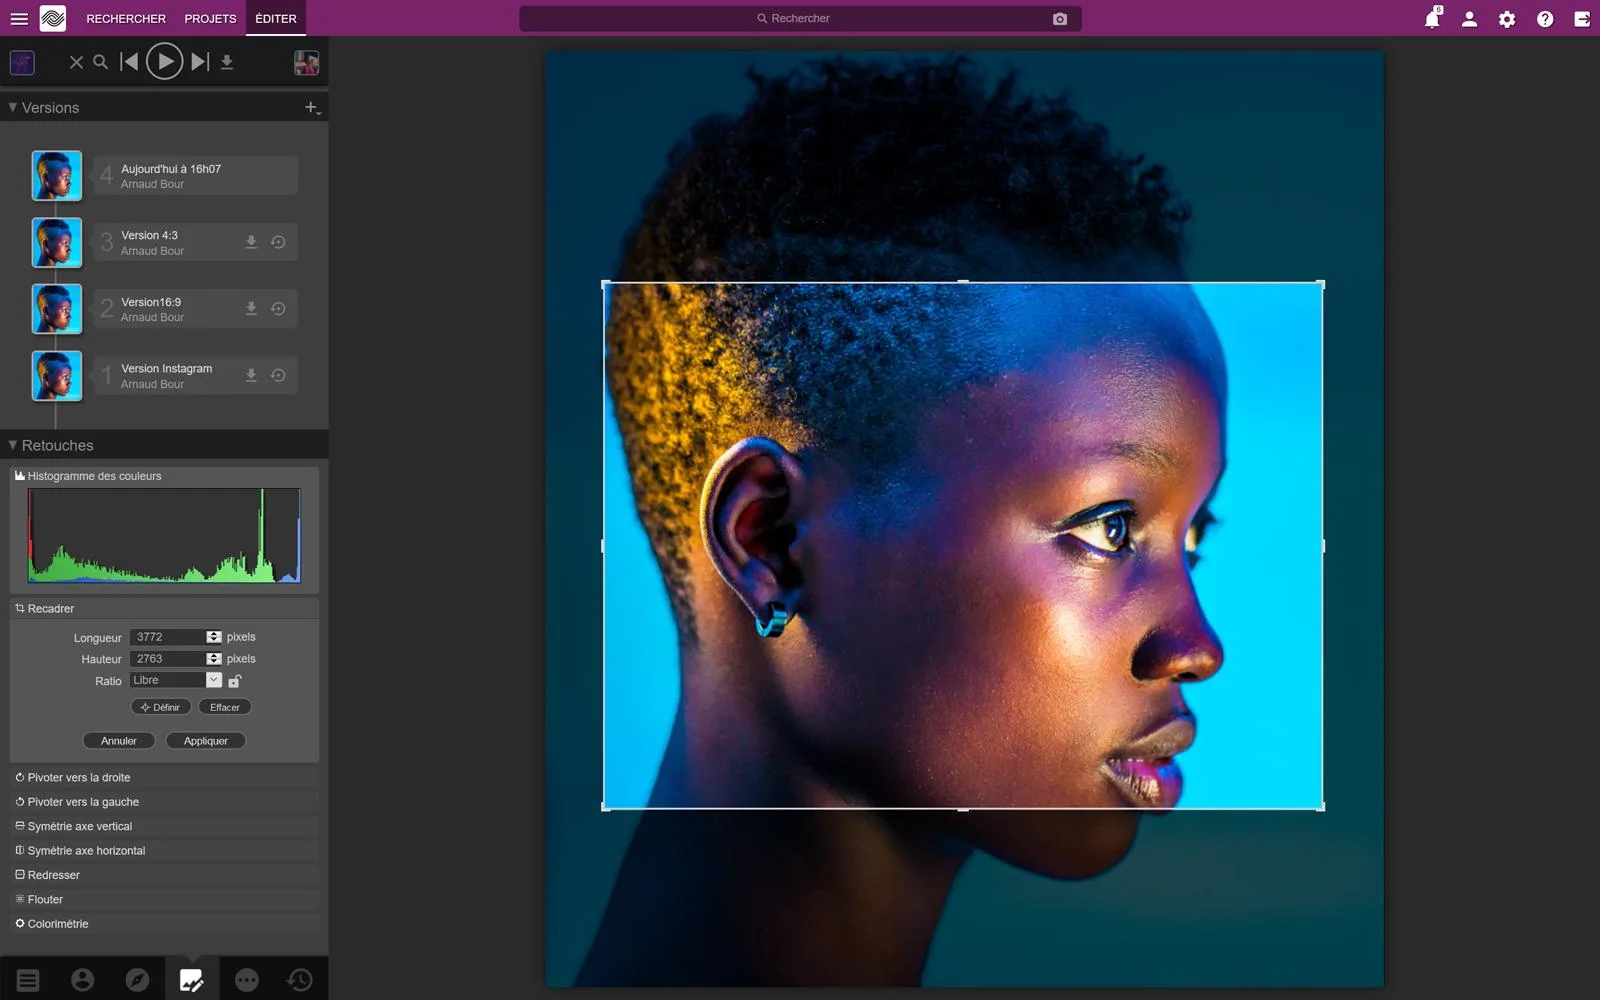This screenshot has width=1600, height=1000.
Task: Select version 4 Aujourd'hui à 16h07
Action: (x=196, y=176)
